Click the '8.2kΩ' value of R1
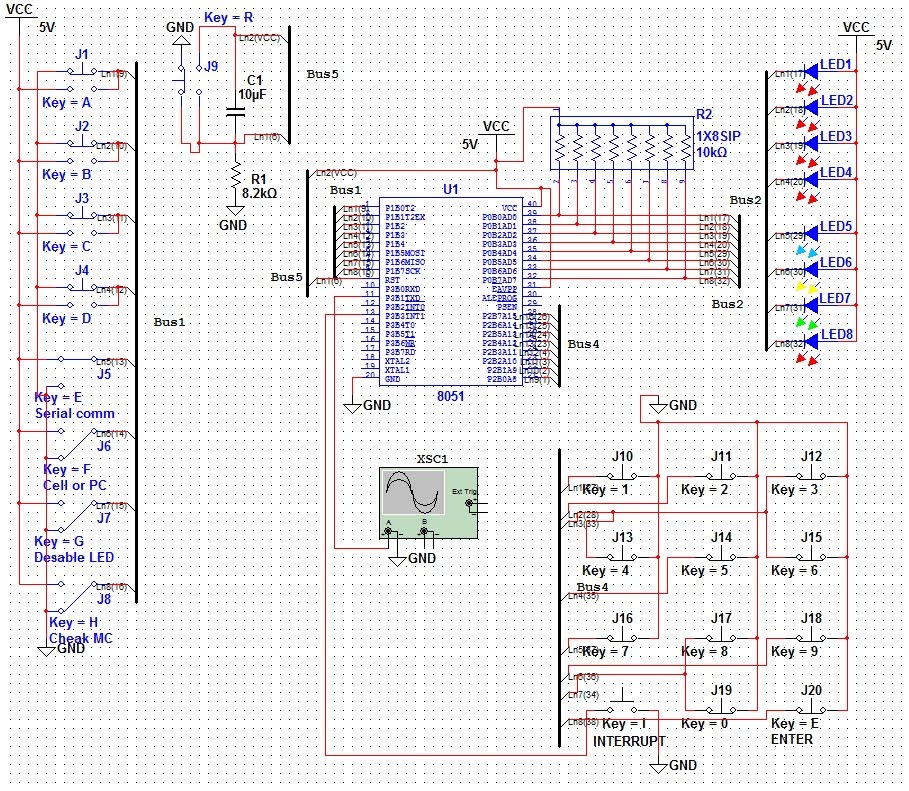 tap(259, 193)
